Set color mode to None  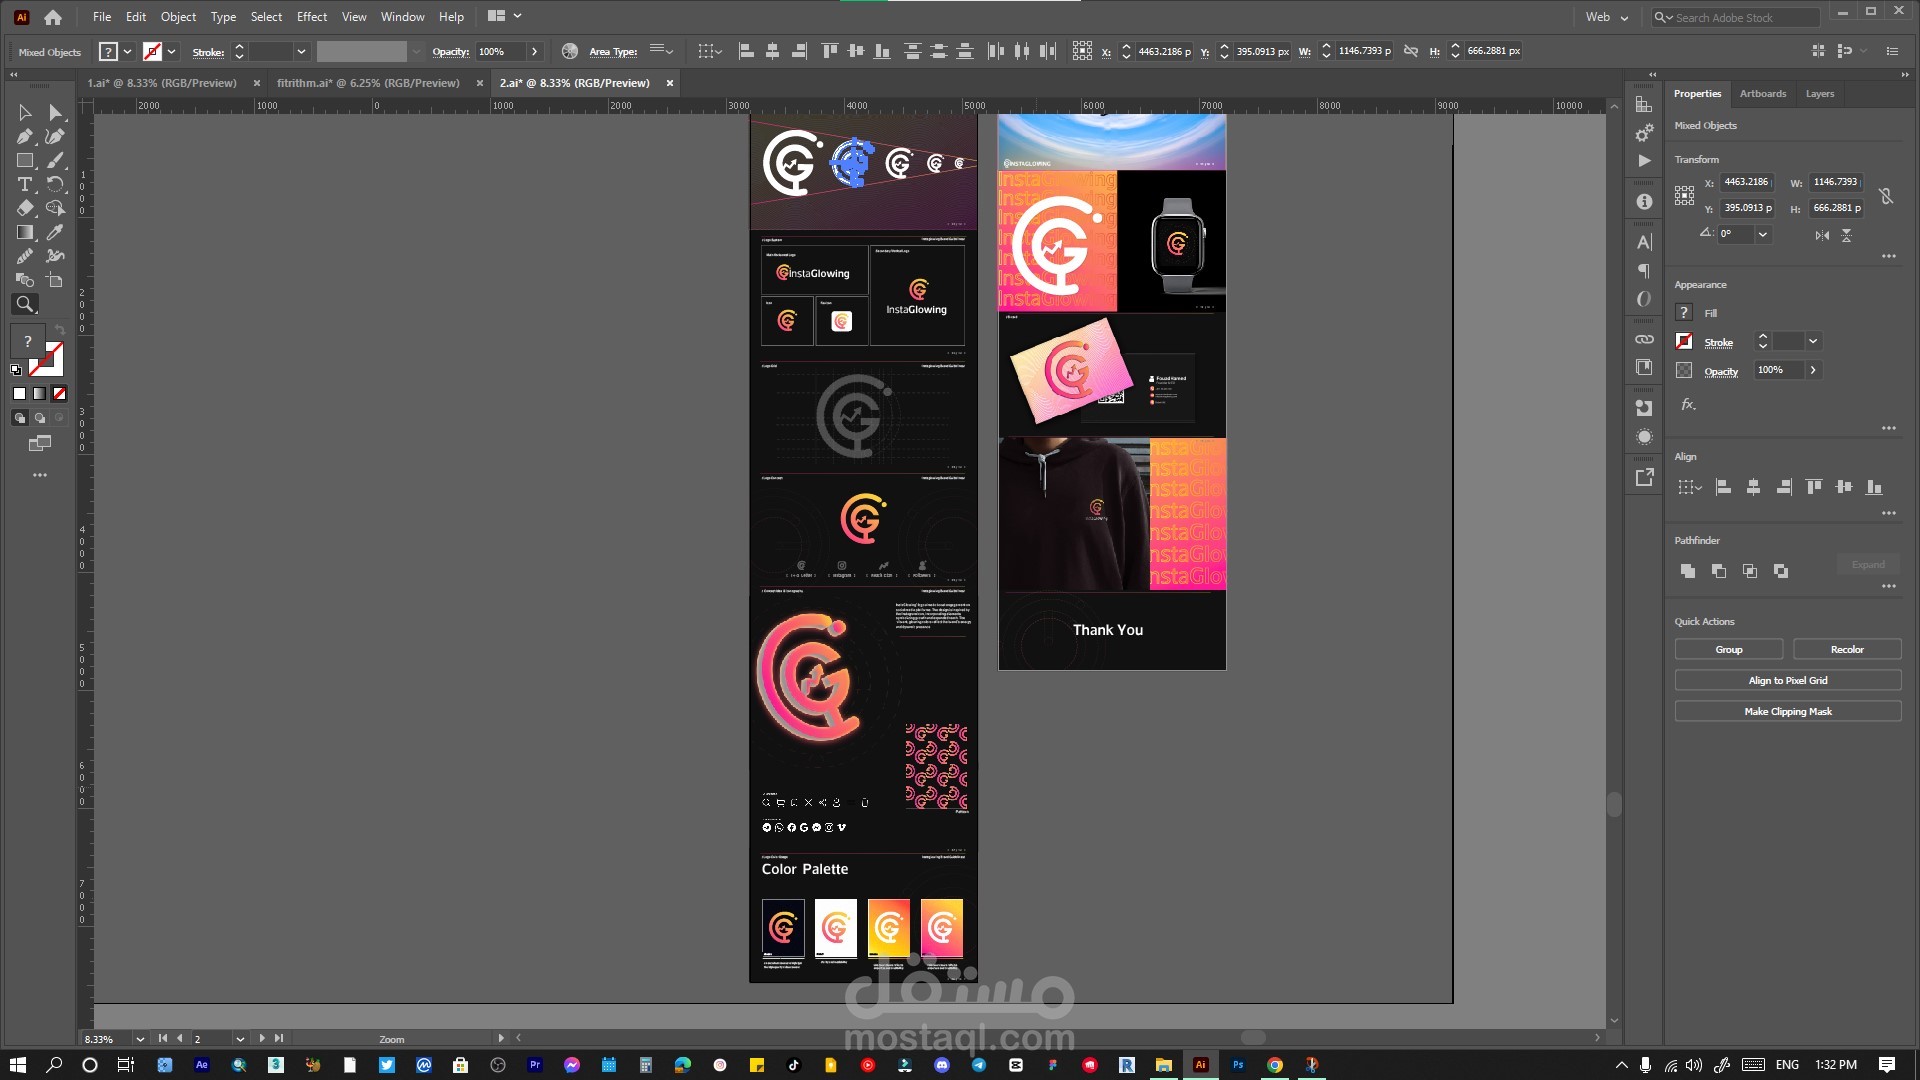59,394
